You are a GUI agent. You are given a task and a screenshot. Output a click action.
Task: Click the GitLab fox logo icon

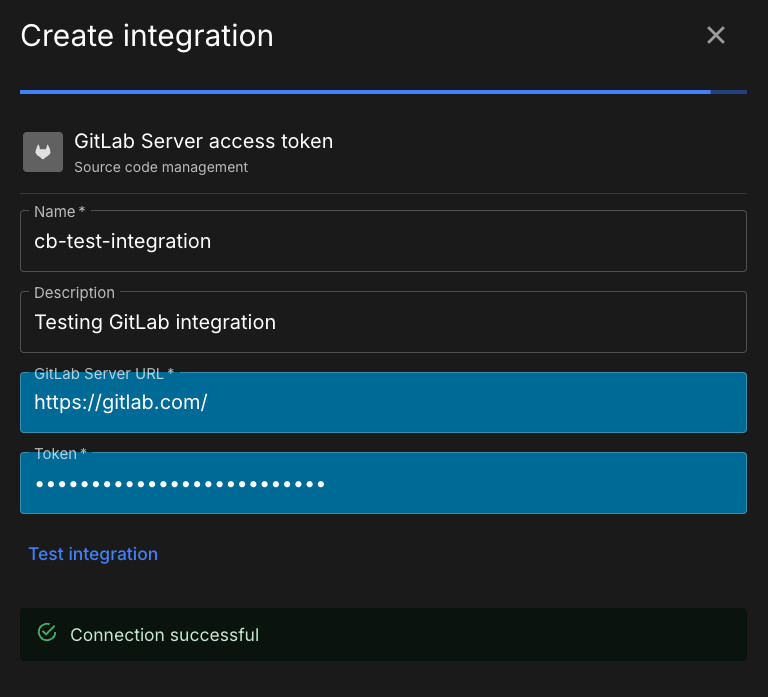click(x=43, y=152)
